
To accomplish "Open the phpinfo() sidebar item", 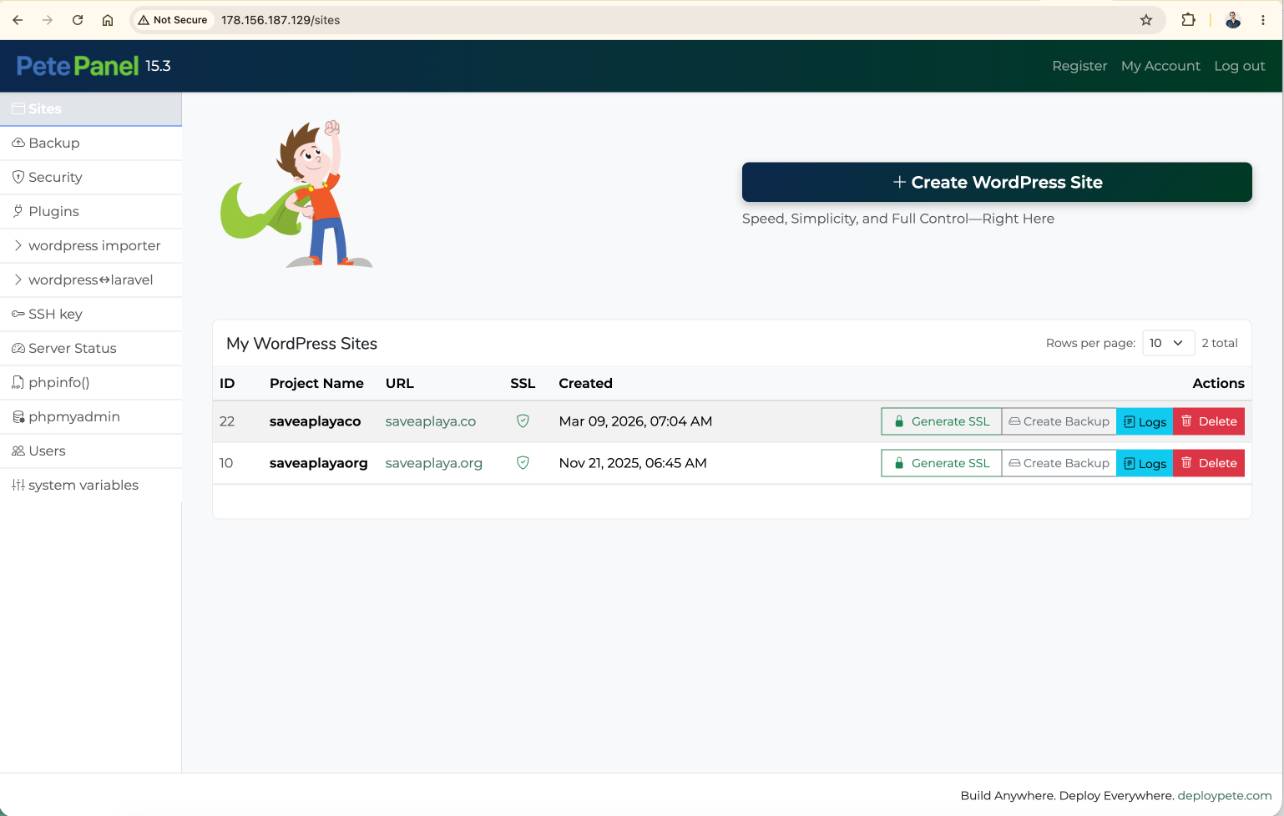I will click(91, 382).
